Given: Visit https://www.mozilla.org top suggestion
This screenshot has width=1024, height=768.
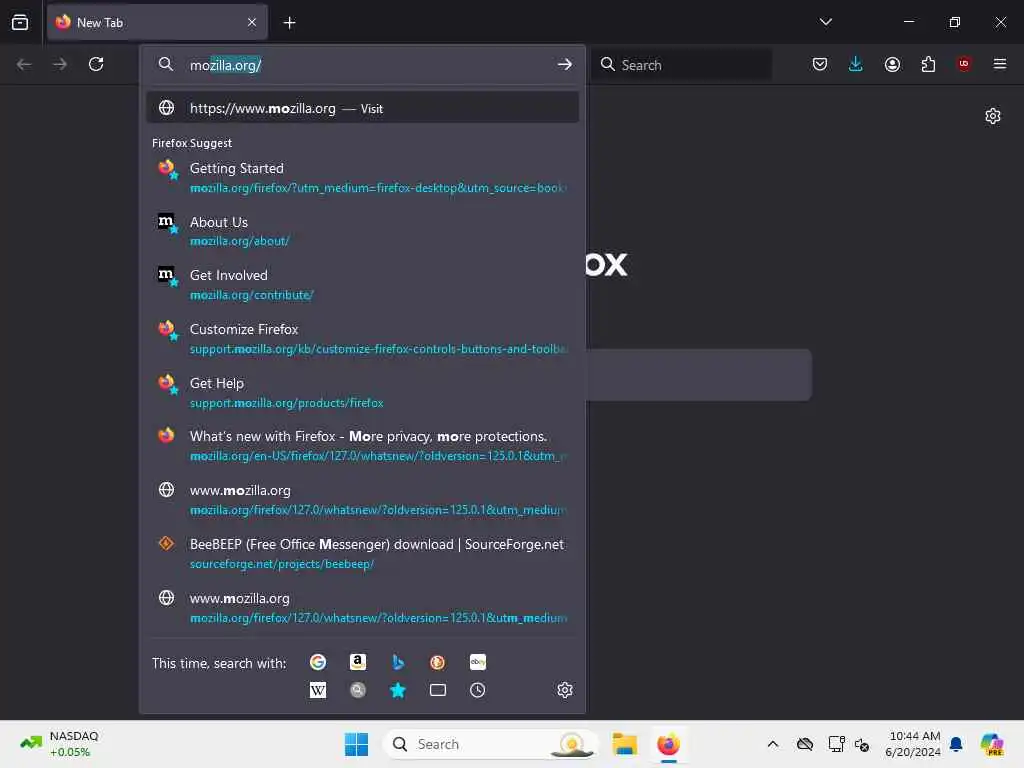Looking at the screenshot, I should point(362,108).
